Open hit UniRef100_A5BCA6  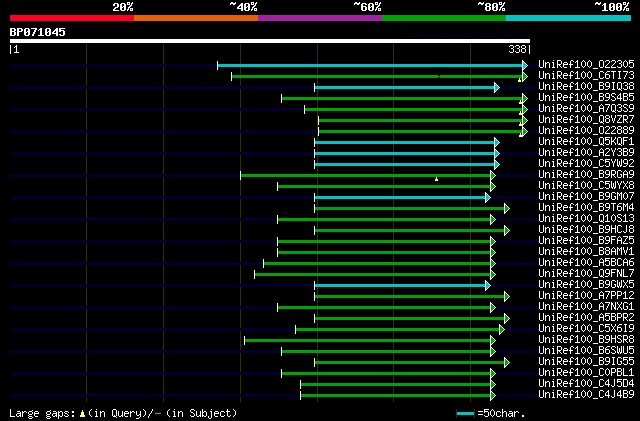586,263
